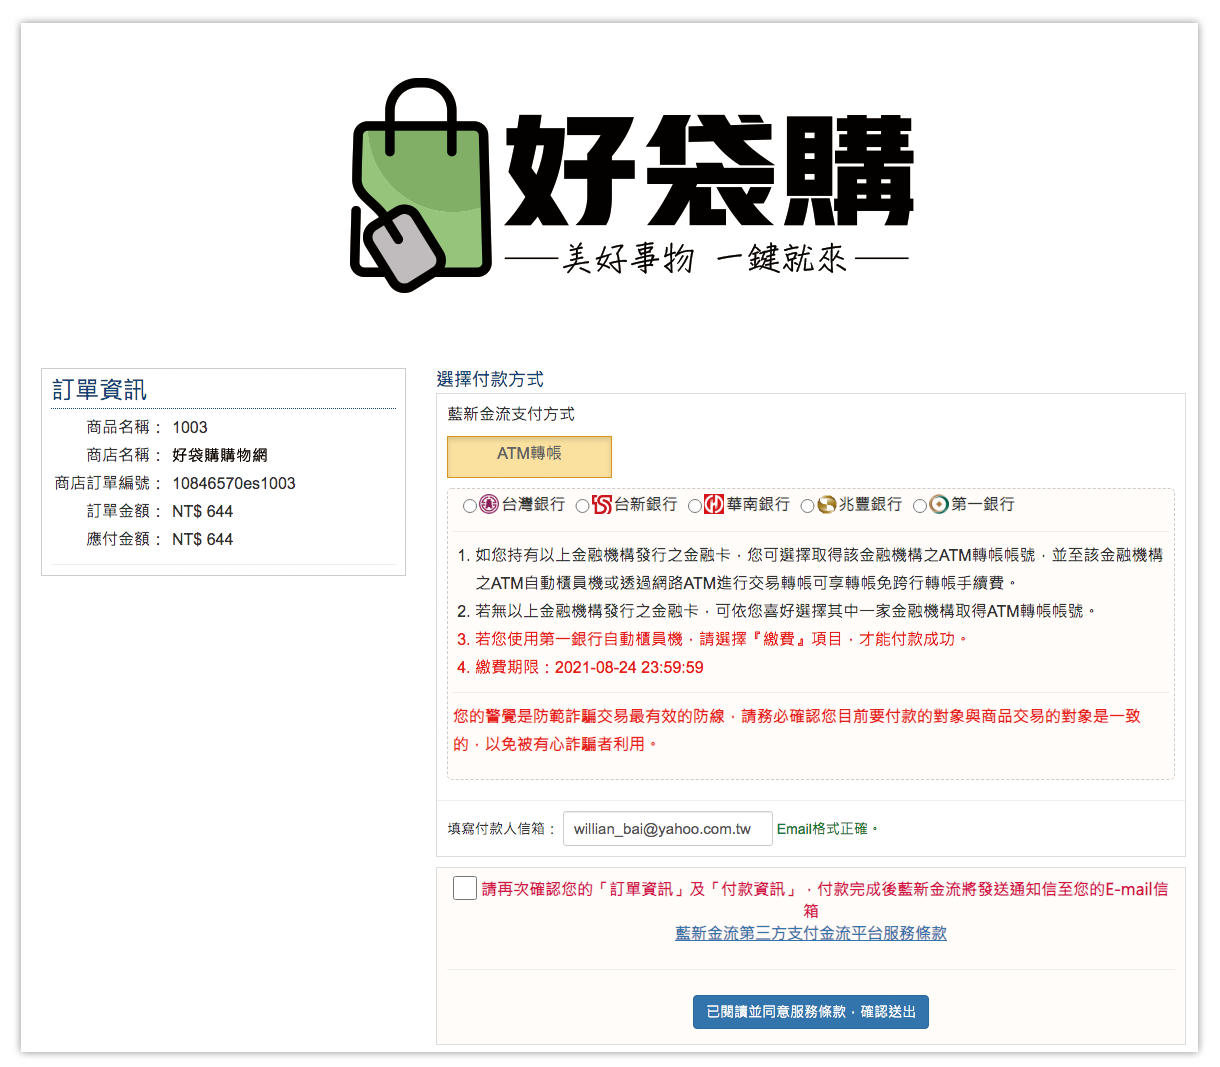Click note 3 about 第一銀行自動櫃員機
The image size is (1220, 1067).
(713, 639)
